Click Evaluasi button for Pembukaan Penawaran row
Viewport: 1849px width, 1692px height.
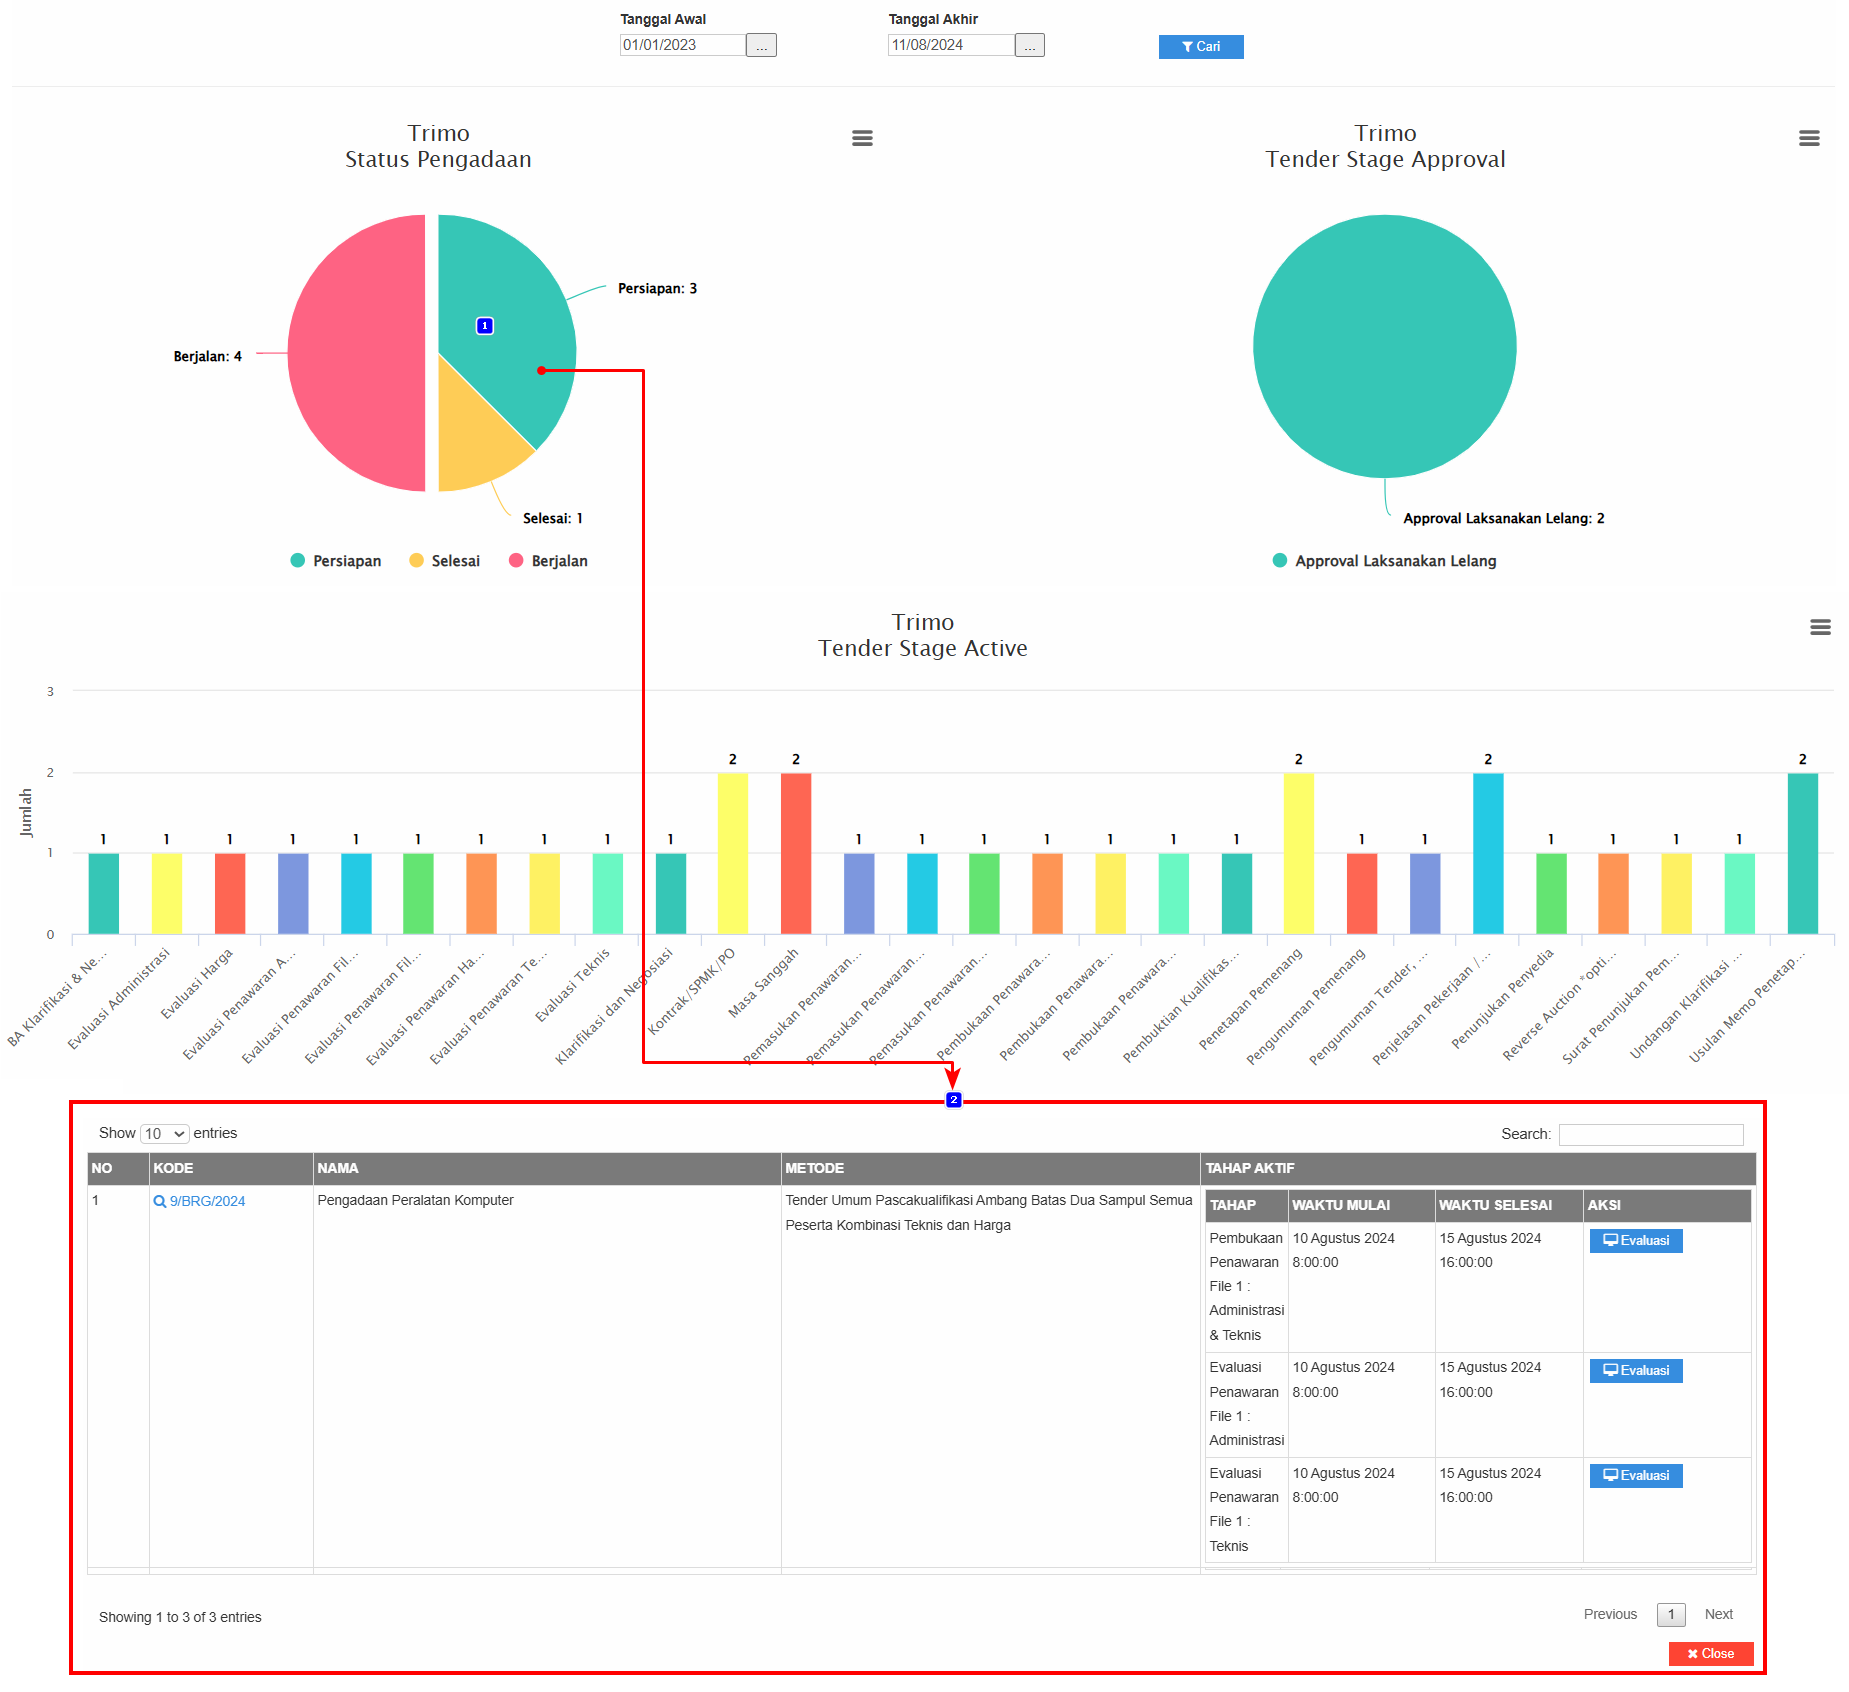click(x=1635, y=1240)
